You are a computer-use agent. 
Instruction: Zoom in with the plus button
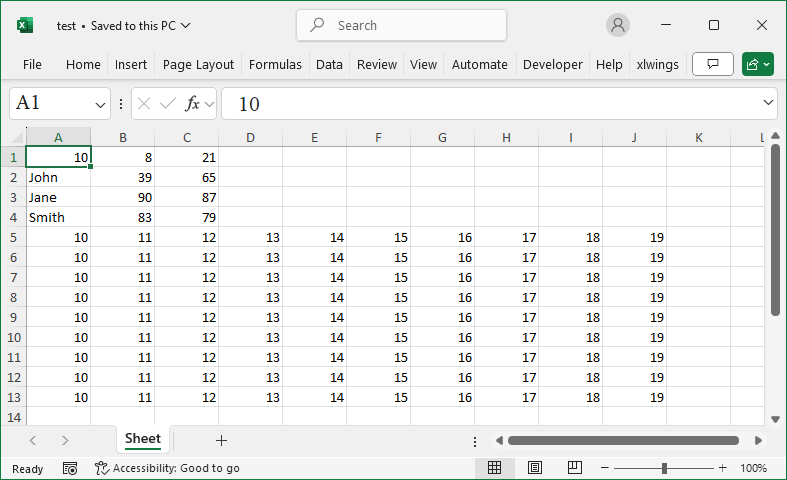click(723, 468)
